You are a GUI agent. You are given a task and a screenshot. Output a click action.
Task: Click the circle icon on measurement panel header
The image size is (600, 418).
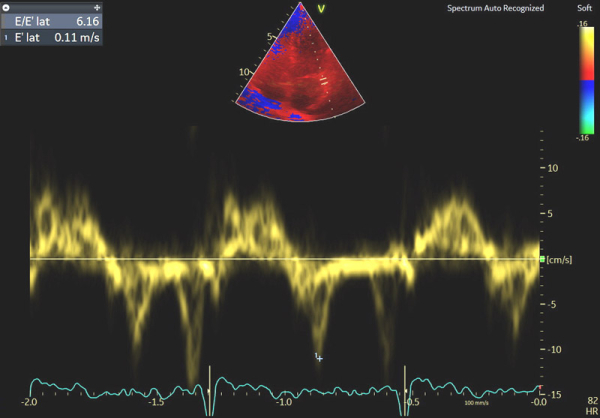(7, 6)
